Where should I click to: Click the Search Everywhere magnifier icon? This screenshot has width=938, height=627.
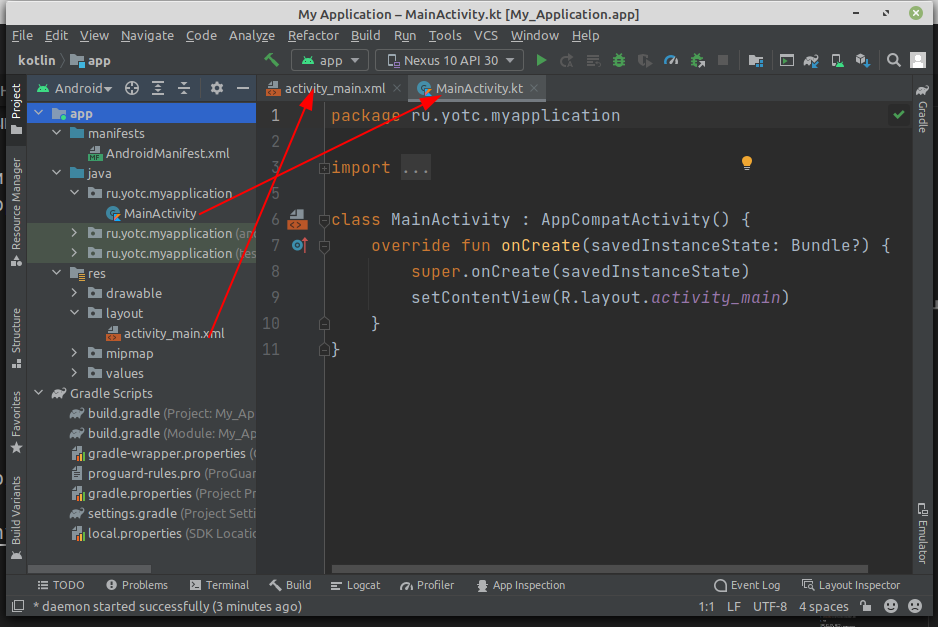coord(894,60)
